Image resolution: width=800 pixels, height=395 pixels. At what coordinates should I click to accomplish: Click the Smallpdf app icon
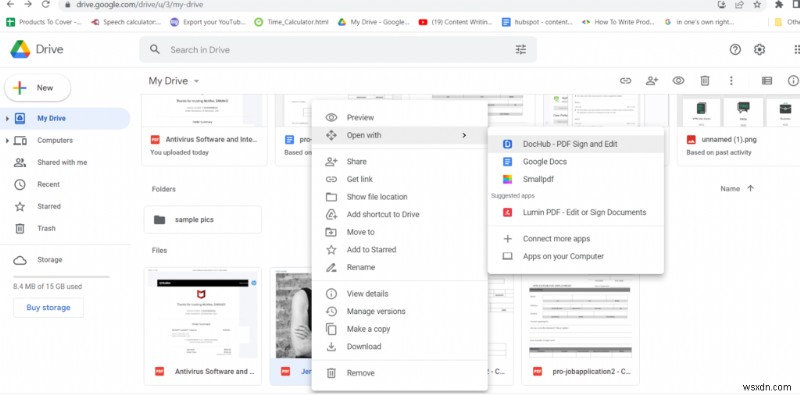pyautogui.click(x=507, y=179)
